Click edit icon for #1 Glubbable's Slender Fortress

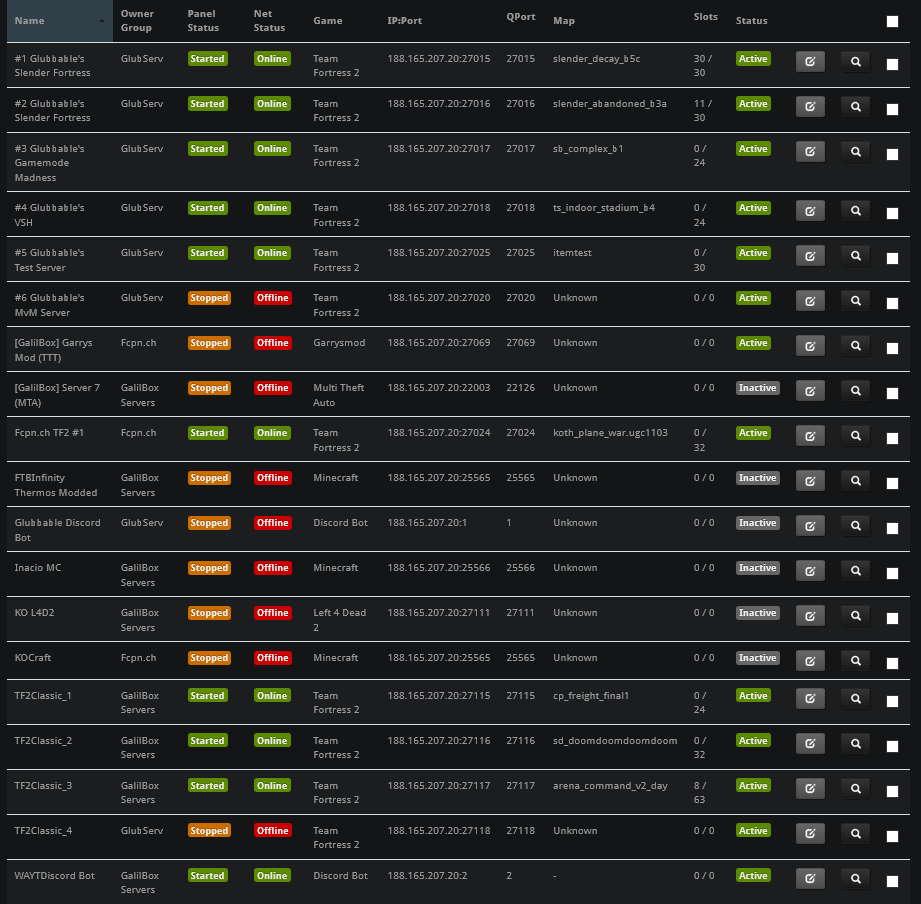810,62
